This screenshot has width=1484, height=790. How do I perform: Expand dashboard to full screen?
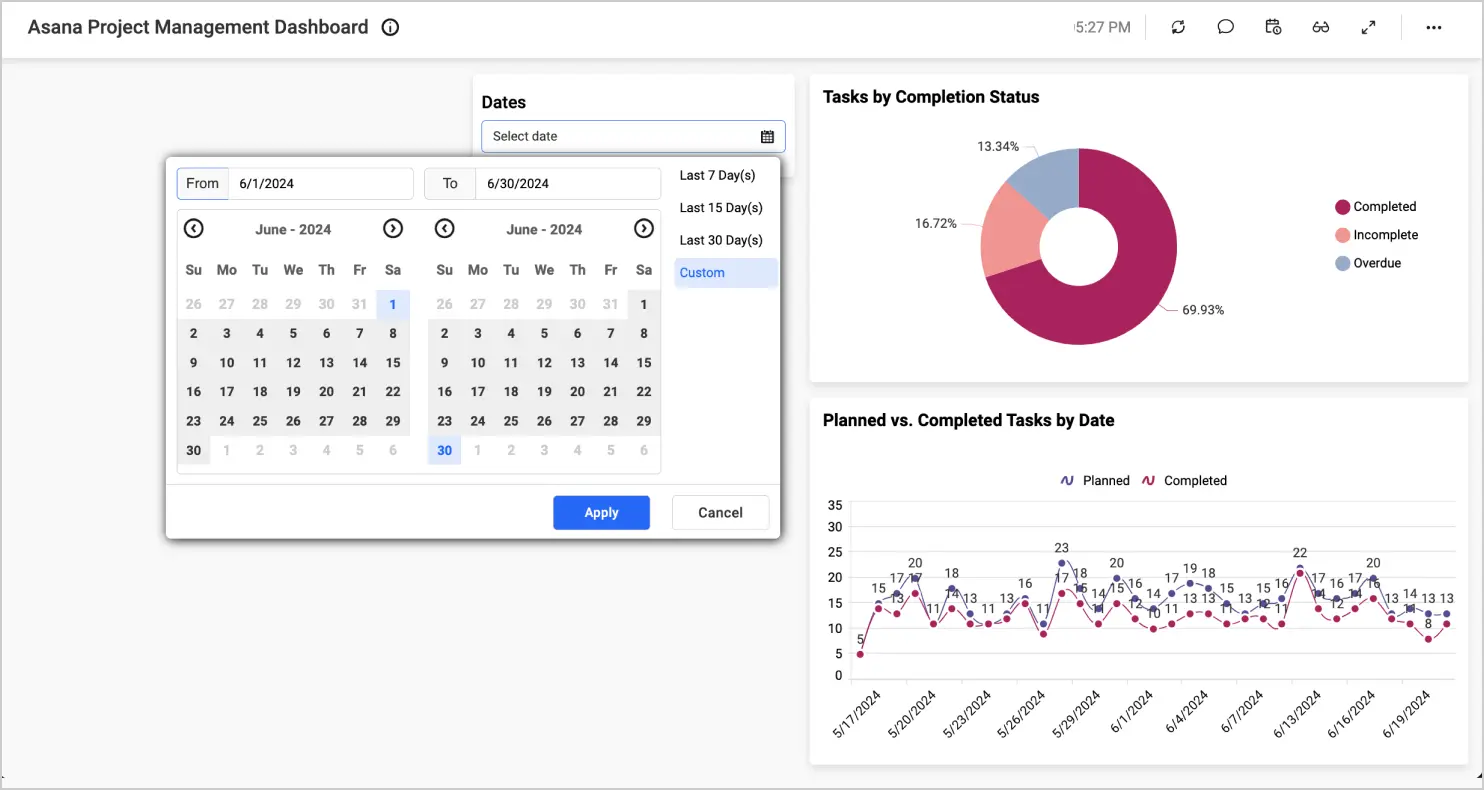(x=1368, y=28)
